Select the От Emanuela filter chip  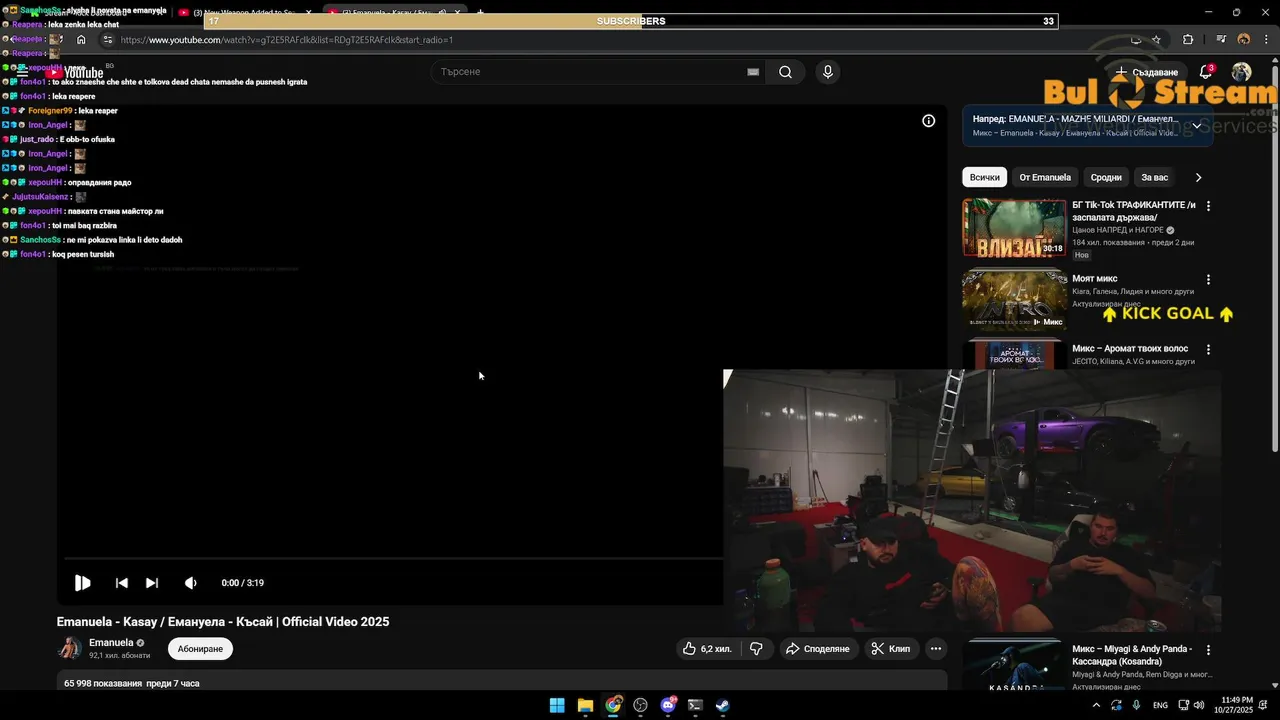click(x=1045, y=177)
